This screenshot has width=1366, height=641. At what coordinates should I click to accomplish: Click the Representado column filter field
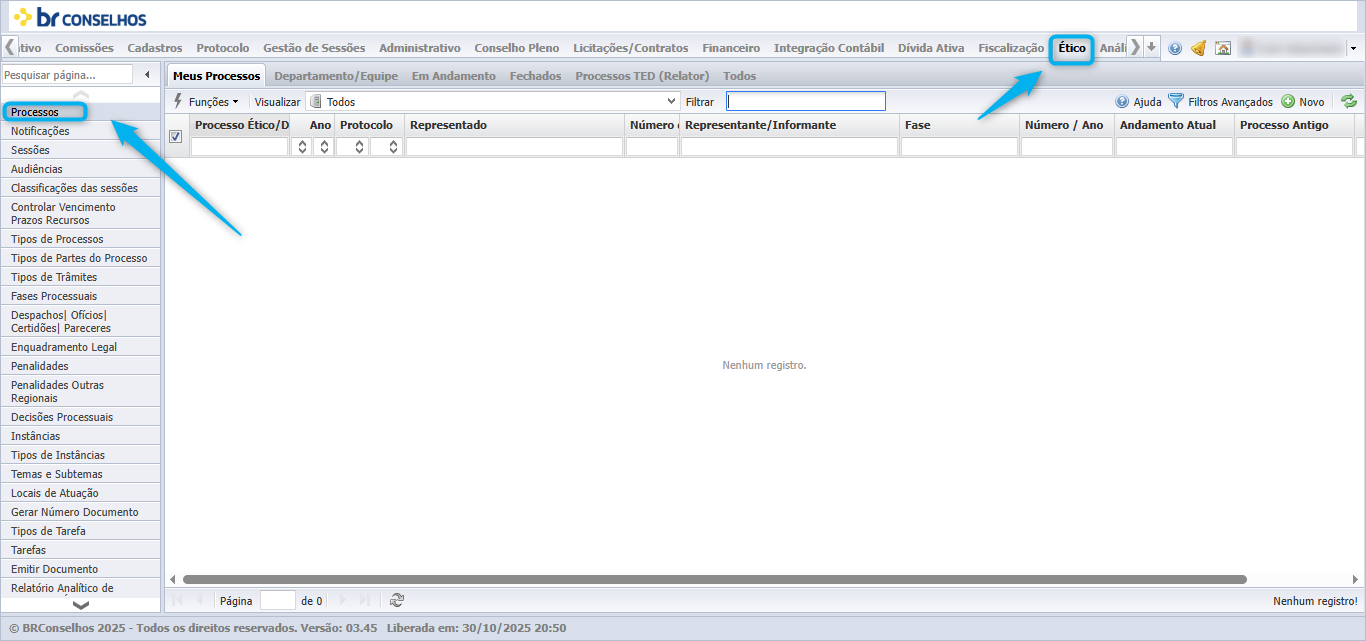(x=514, y=147)
